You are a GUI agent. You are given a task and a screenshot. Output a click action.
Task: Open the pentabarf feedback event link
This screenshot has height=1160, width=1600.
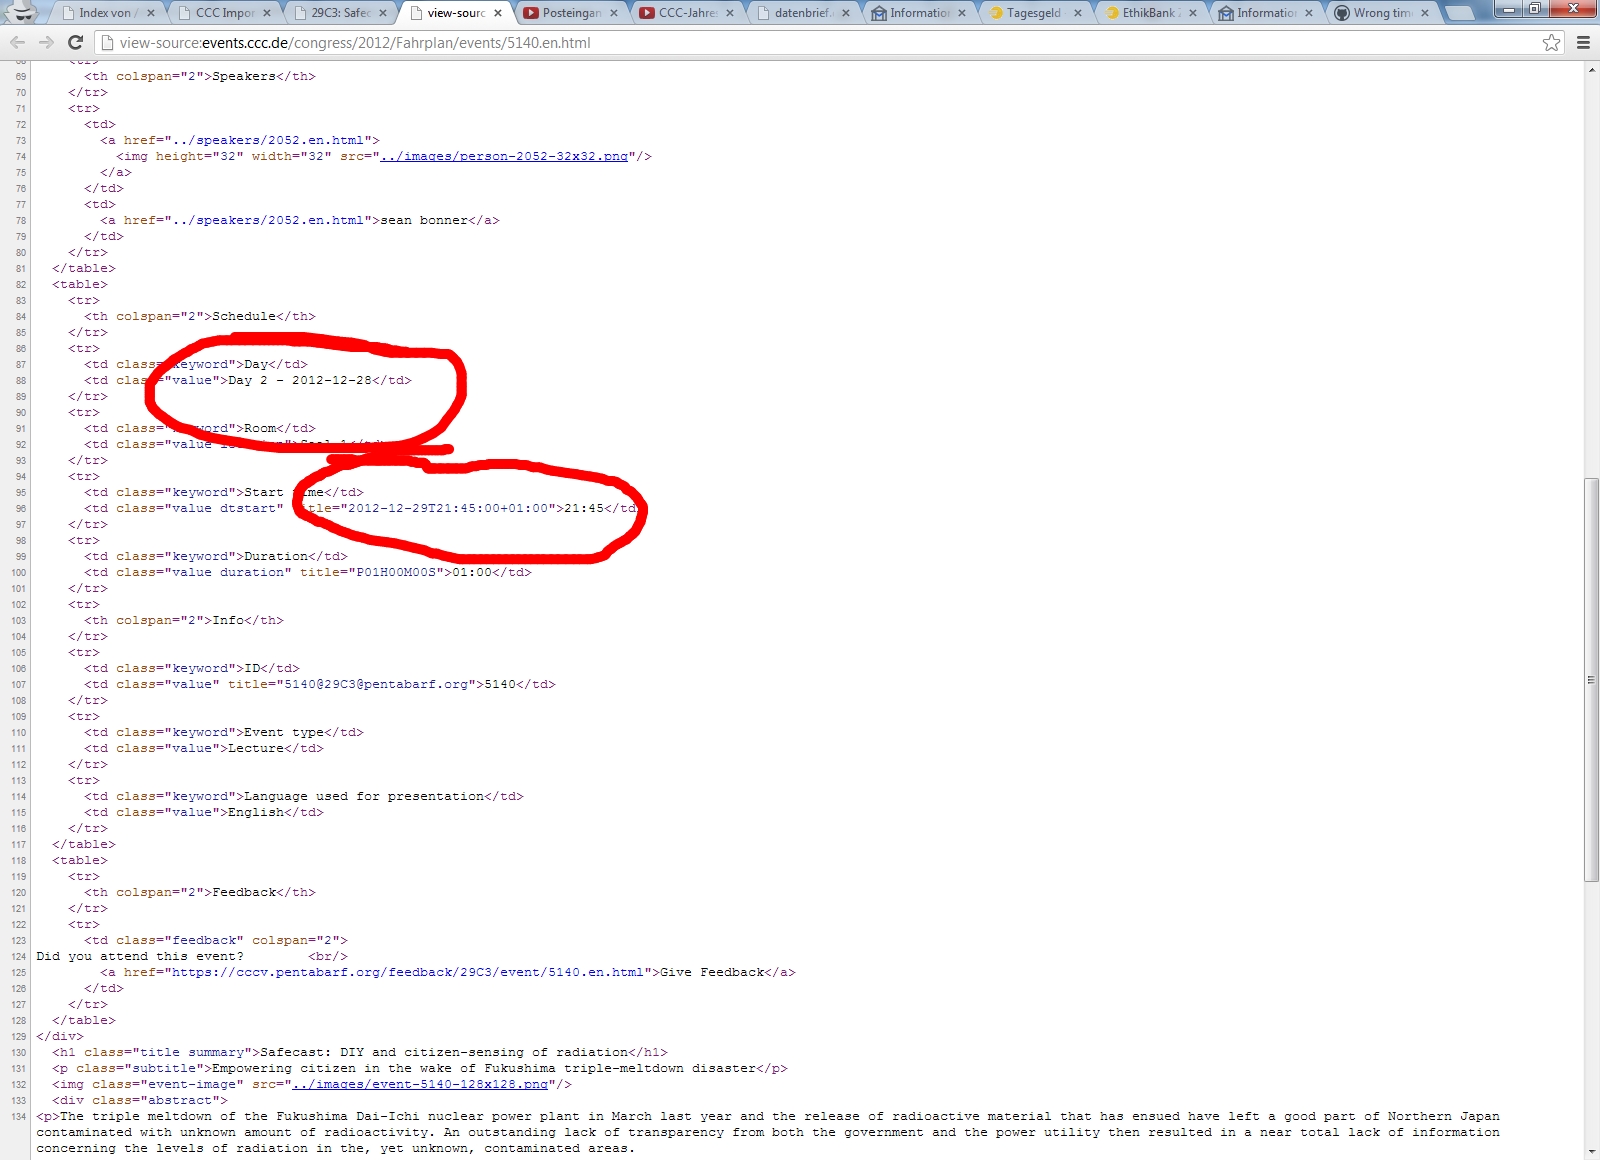[408, 972]
